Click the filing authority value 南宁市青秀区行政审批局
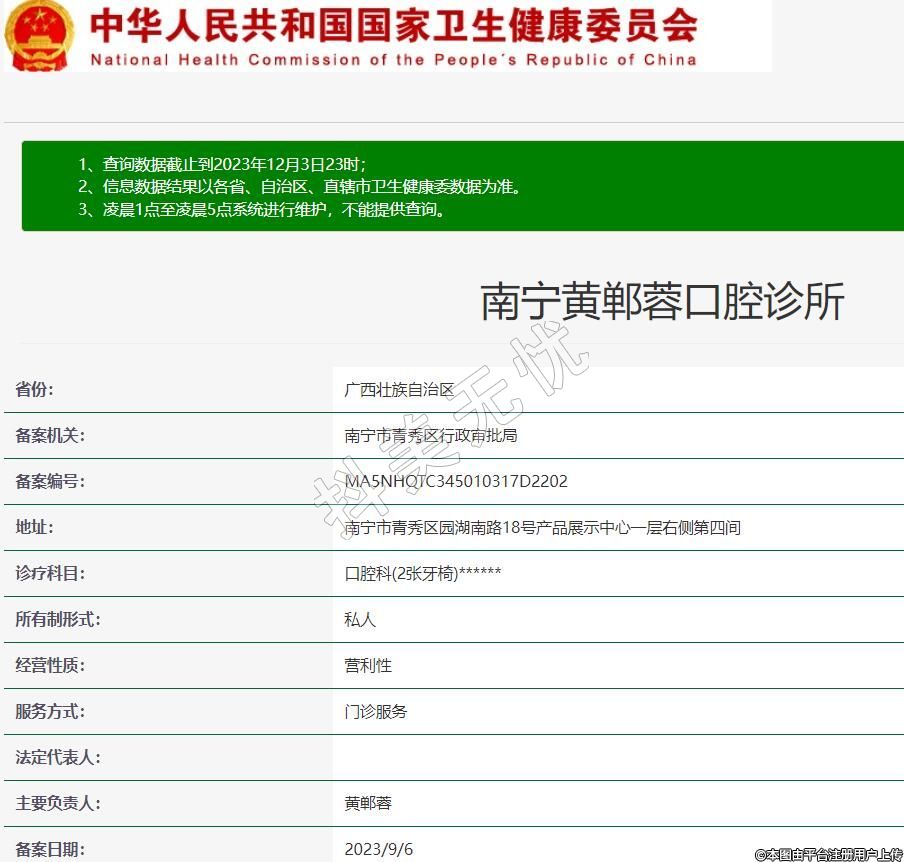This screenshot has height=862, width=904. [430, 436]
